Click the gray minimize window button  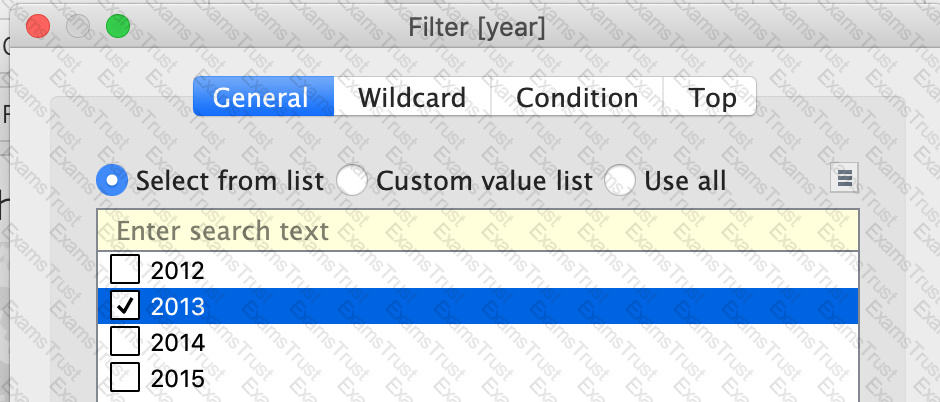pos(78,27)
